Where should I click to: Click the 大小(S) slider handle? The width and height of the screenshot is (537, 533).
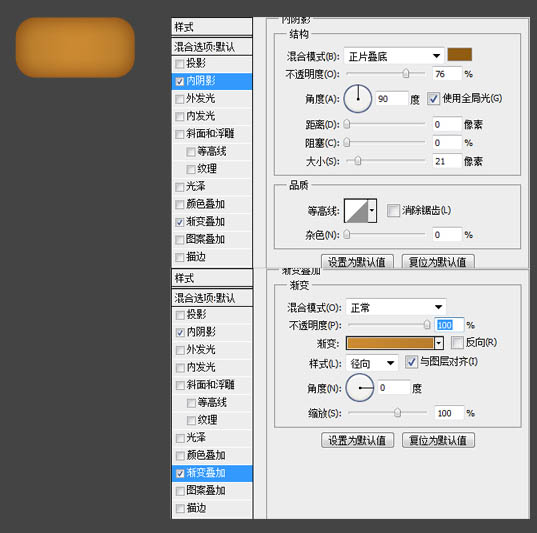[358, 160]
